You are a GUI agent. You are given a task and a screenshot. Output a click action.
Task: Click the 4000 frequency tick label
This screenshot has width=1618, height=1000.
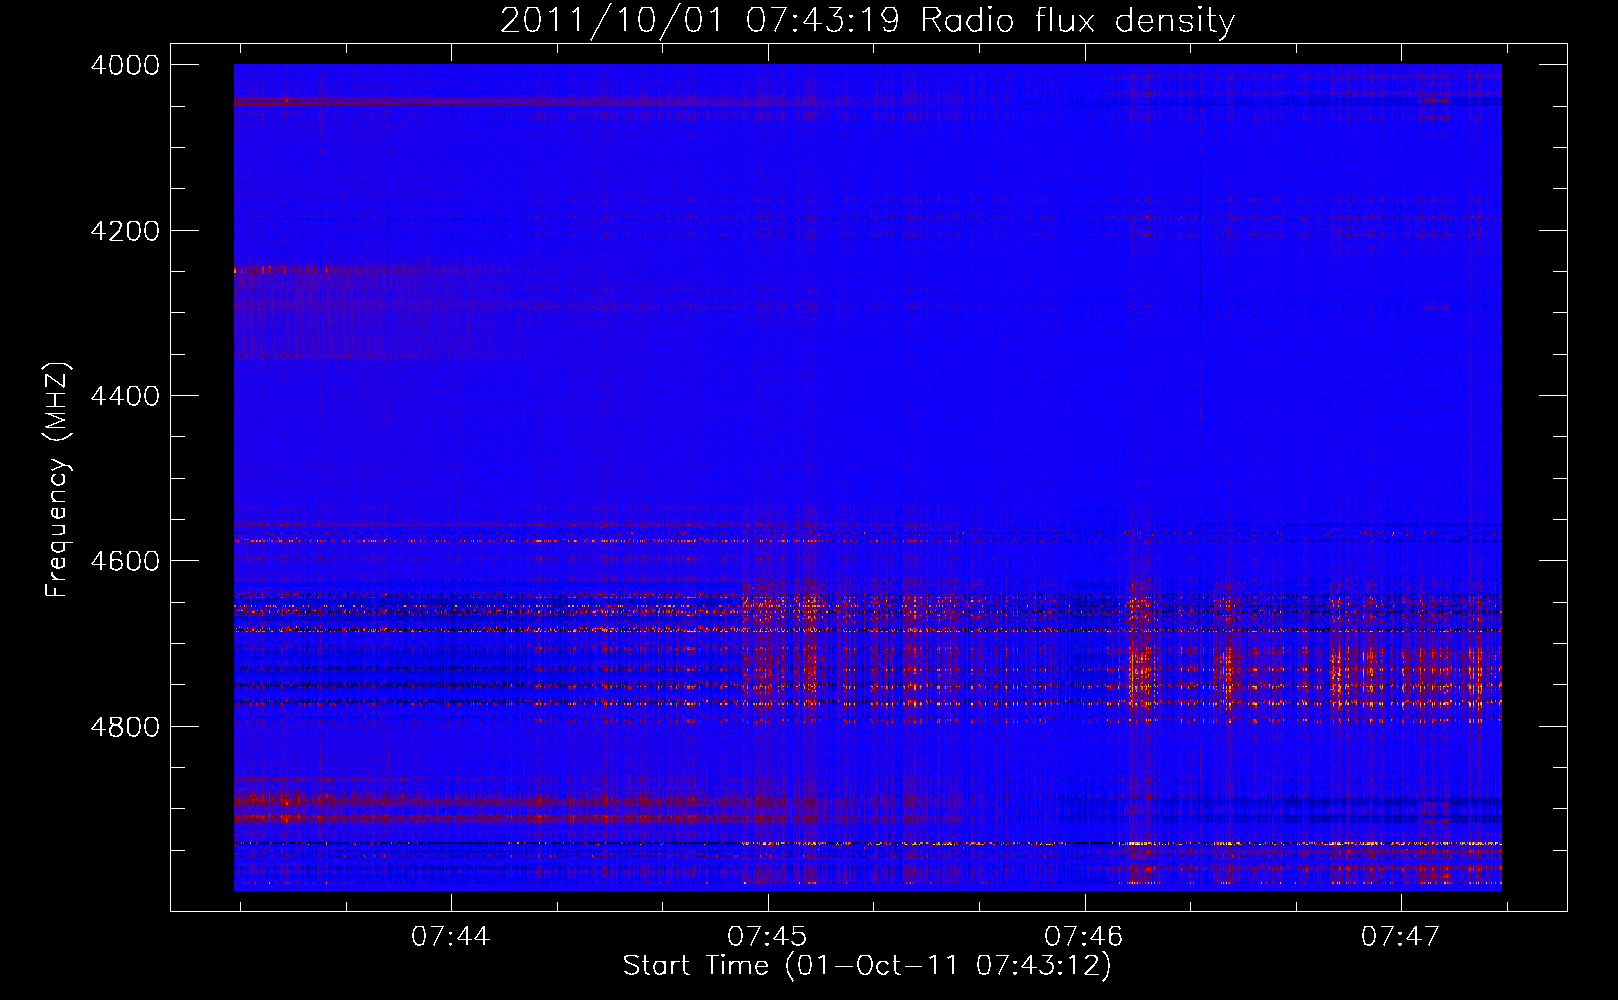pos(125,65)
